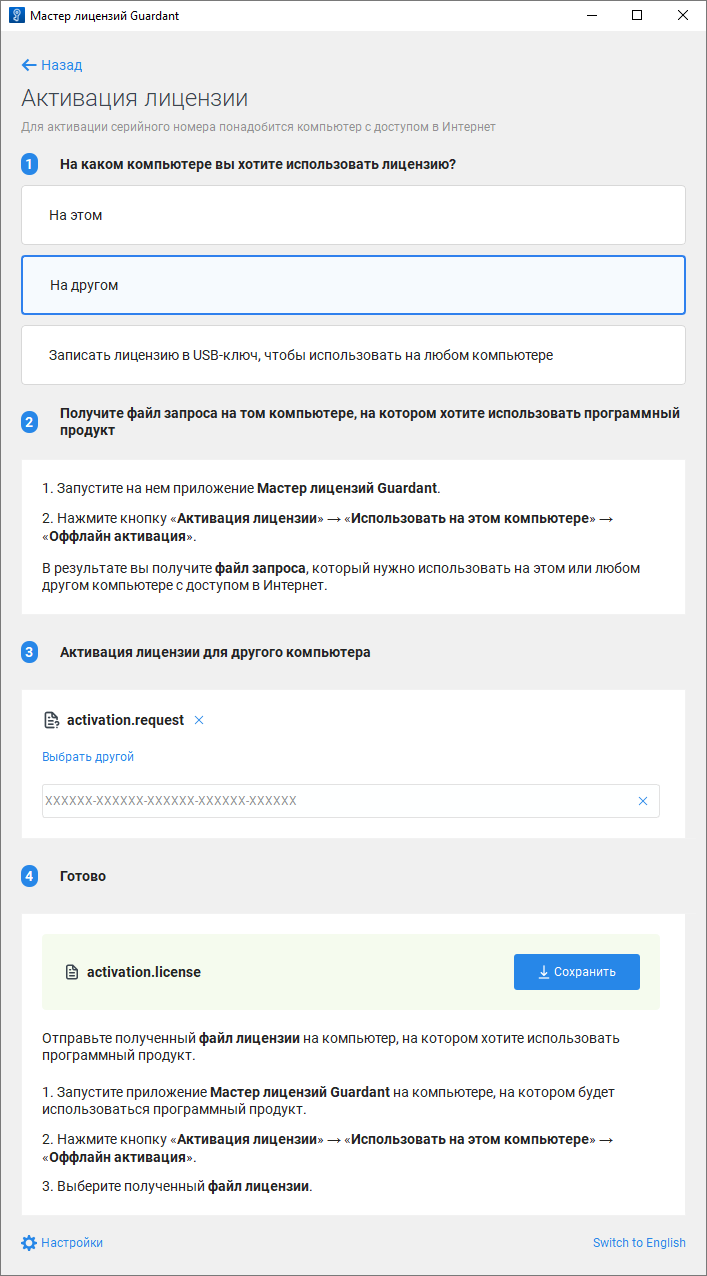Click the activation.request file icon
Image resolution: width=707 pixels, height=1276 pixels.
coord(51,720)
